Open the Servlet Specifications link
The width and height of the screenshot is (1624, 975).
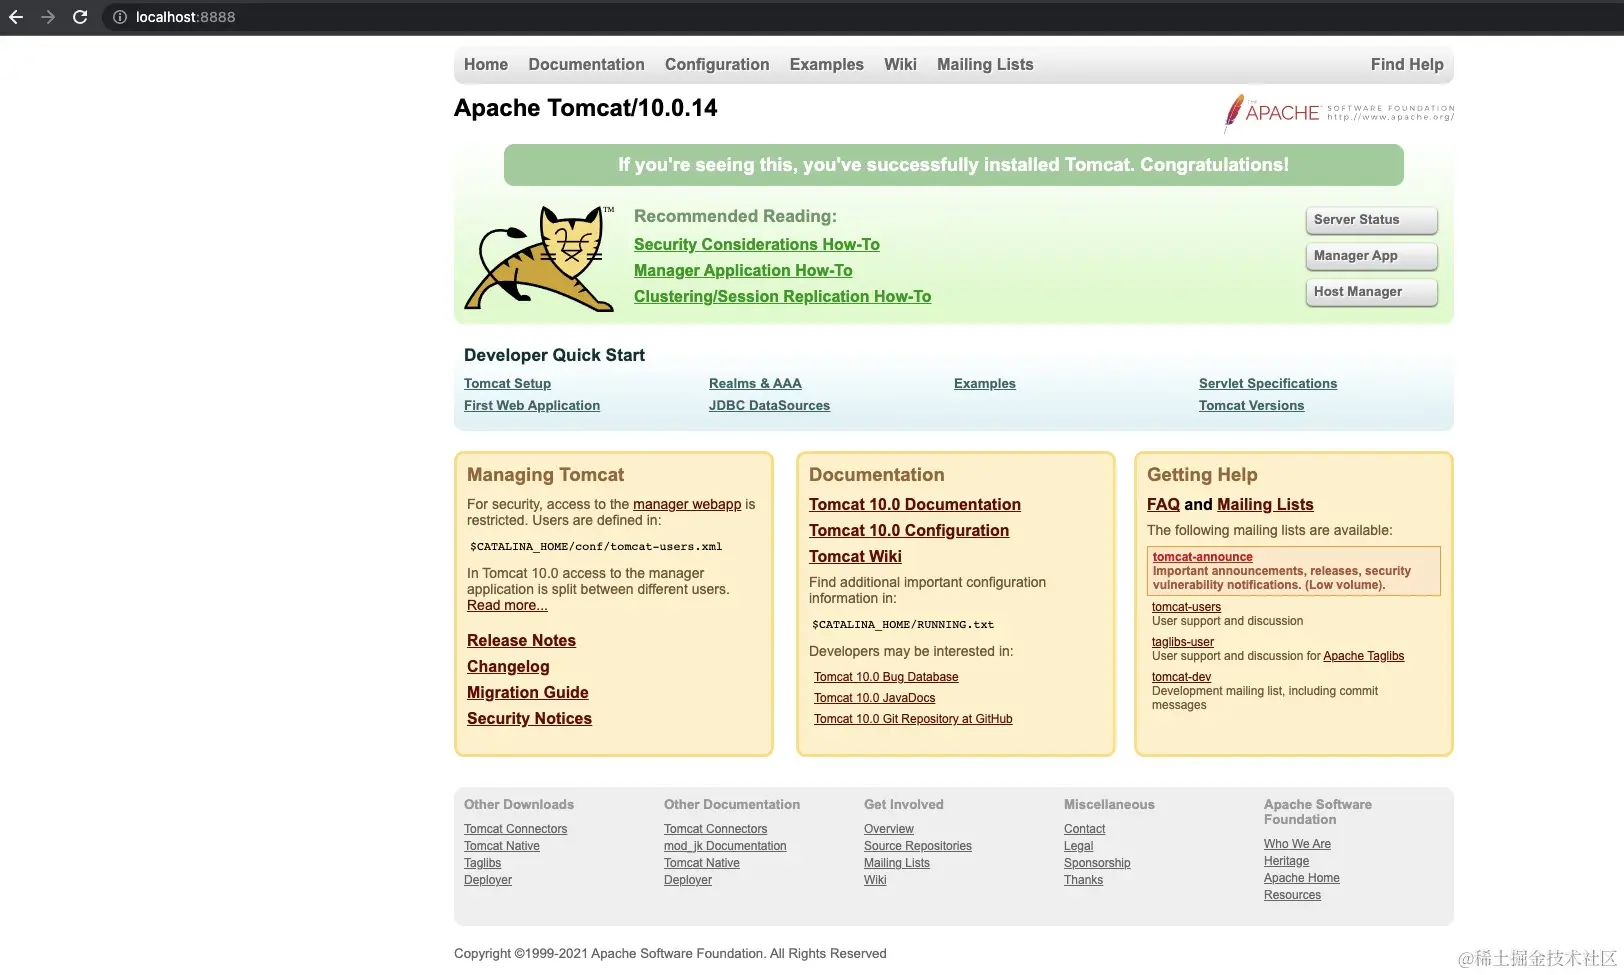1268,383
